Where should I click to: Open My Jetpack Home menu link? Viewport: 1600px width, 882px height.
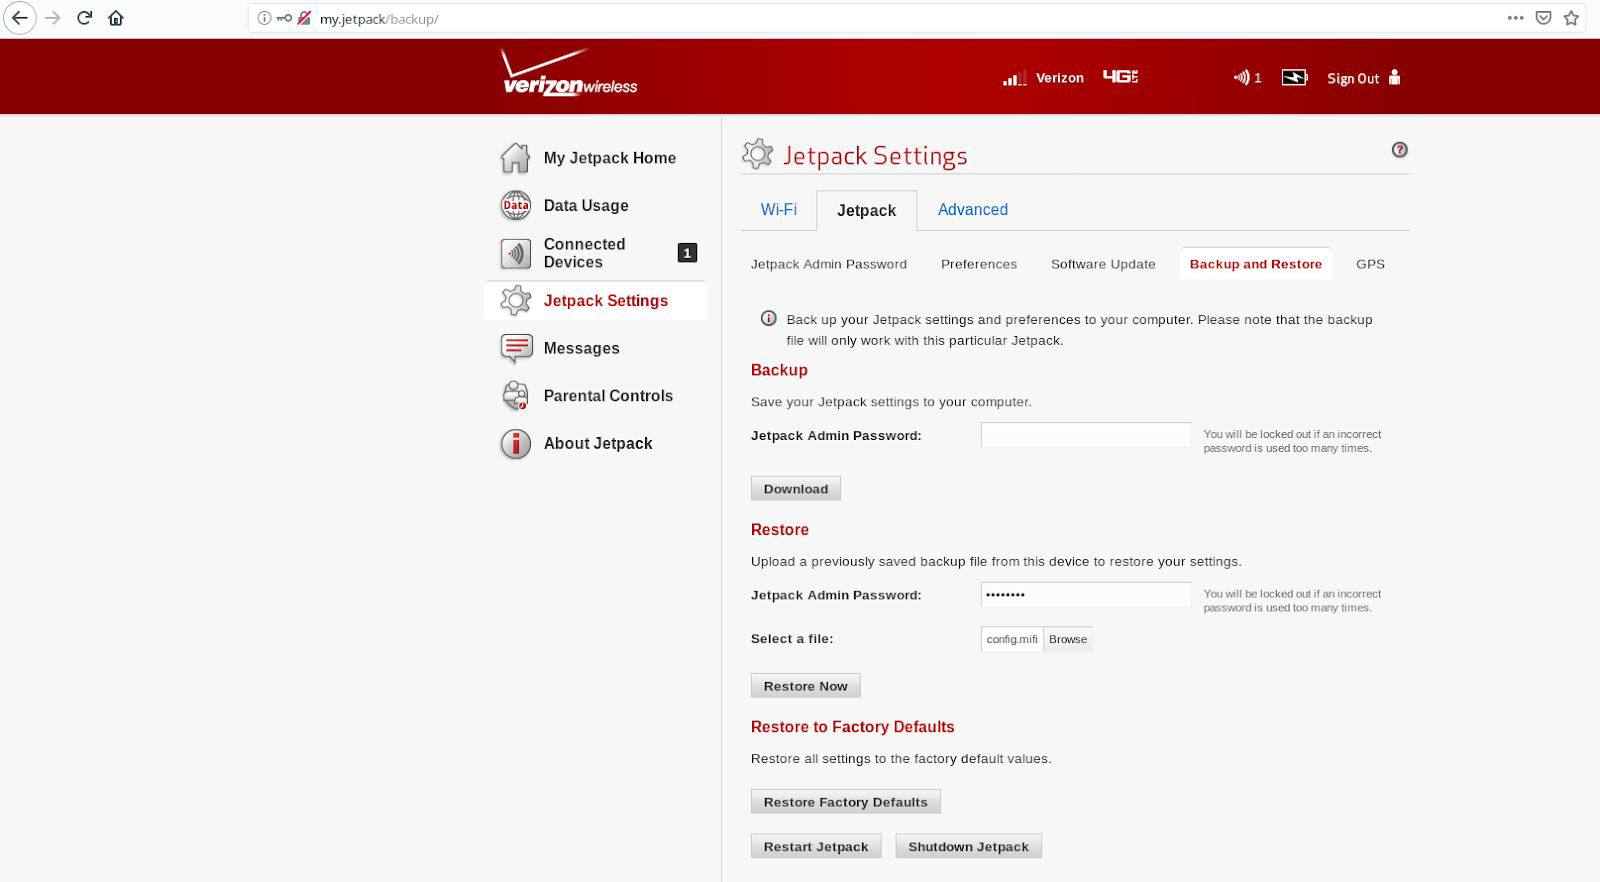(x=610, y=158)
